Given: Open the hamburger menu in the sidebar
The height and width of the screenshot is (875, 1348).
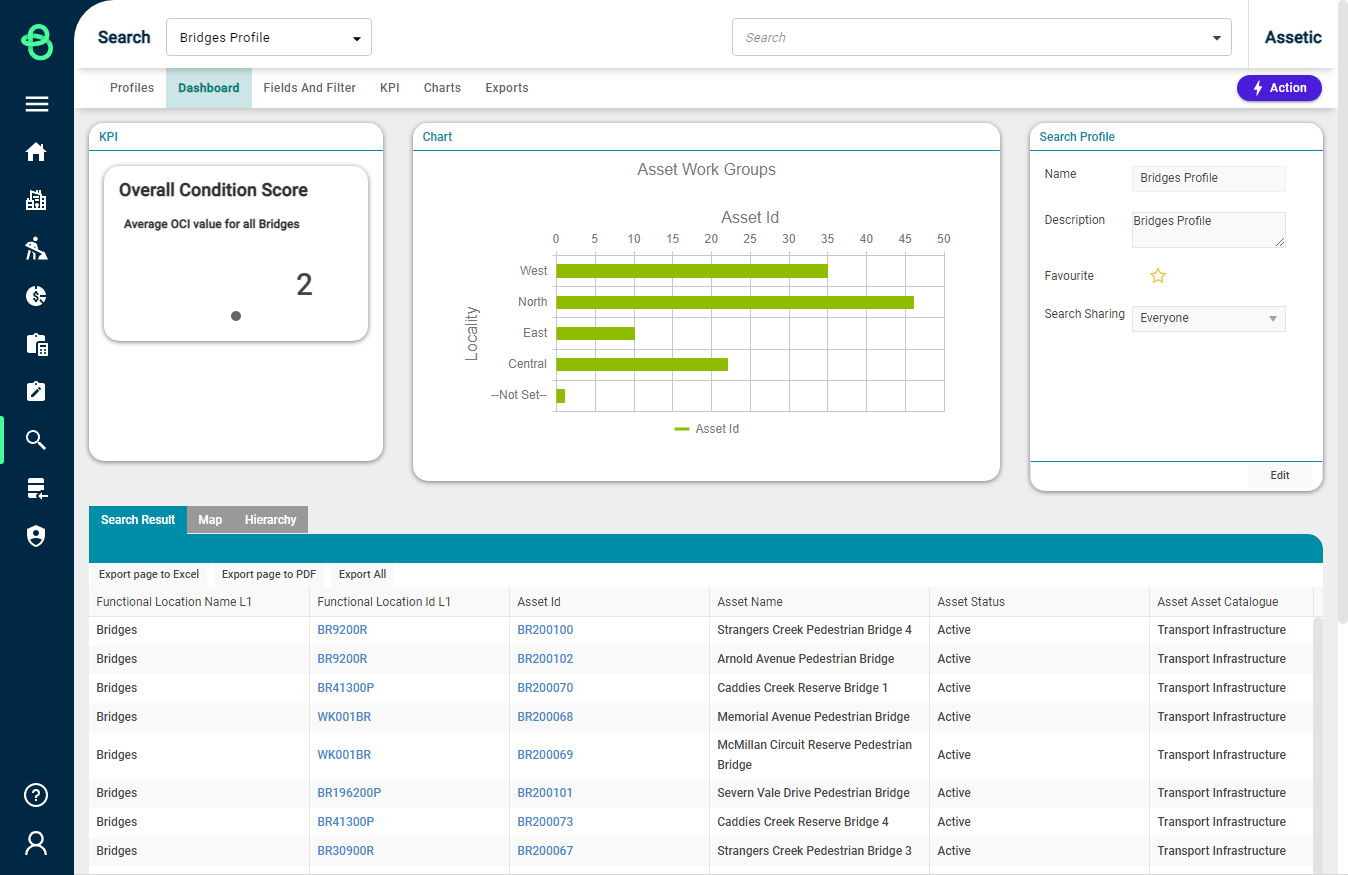Looking at the screenshot, I should click(x=37, y=104).
